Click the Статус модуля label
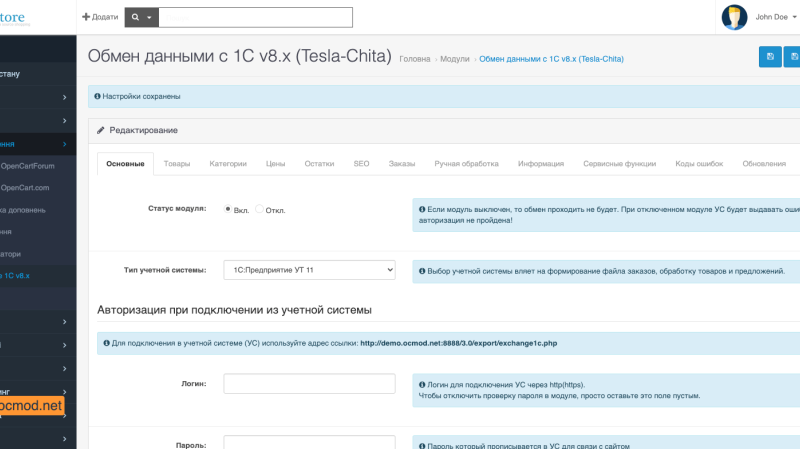Screen dimensions: 800x450 coord(177,208)
